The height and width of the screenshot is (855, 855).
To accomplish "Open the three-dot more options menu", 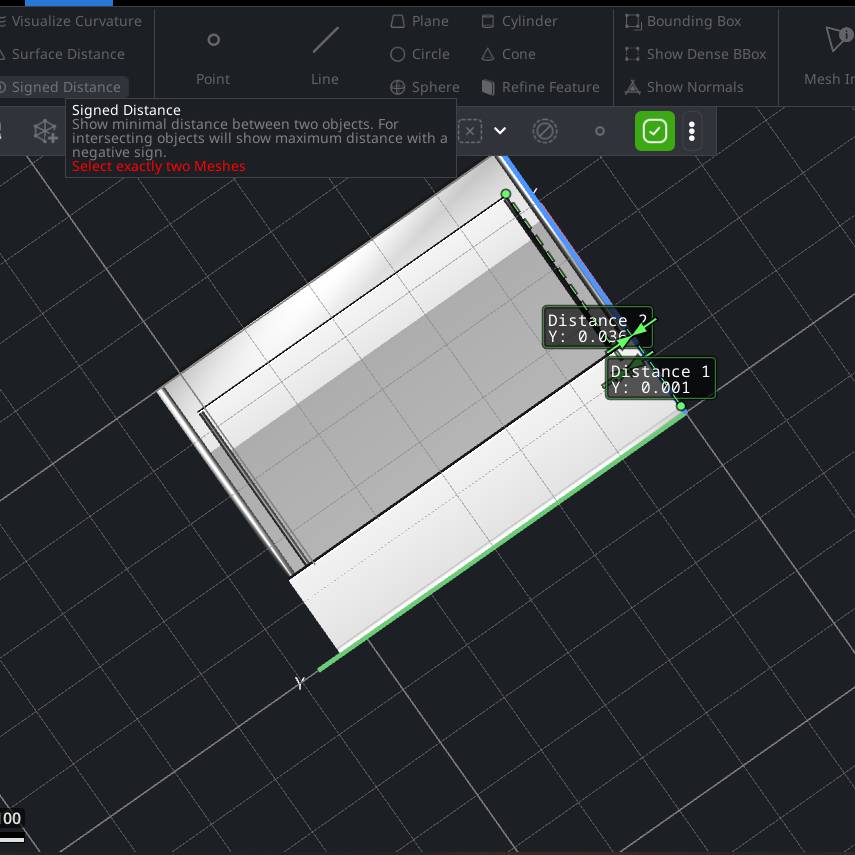I will (x=692, y=131).
